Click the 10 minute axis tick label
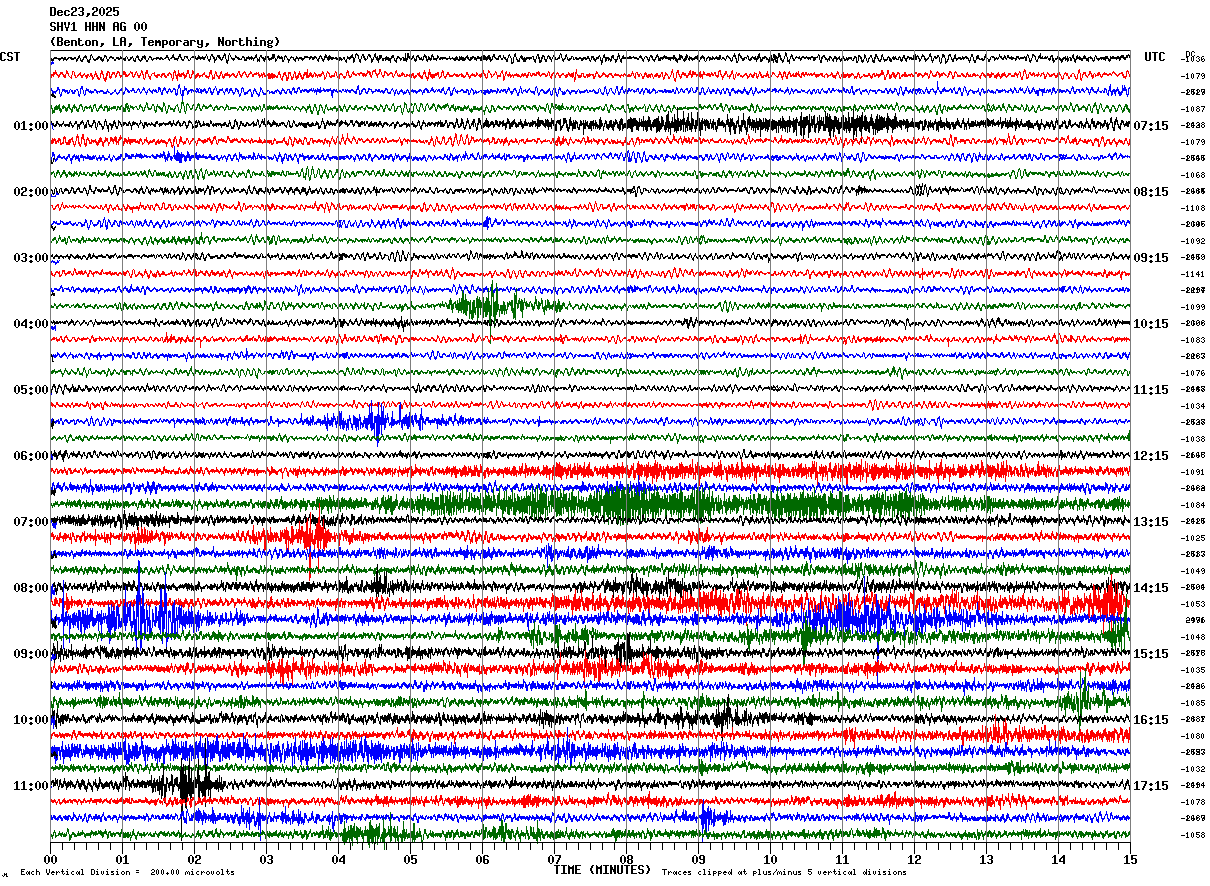This screenshot has width=1210, height=886. coord(770,859)
